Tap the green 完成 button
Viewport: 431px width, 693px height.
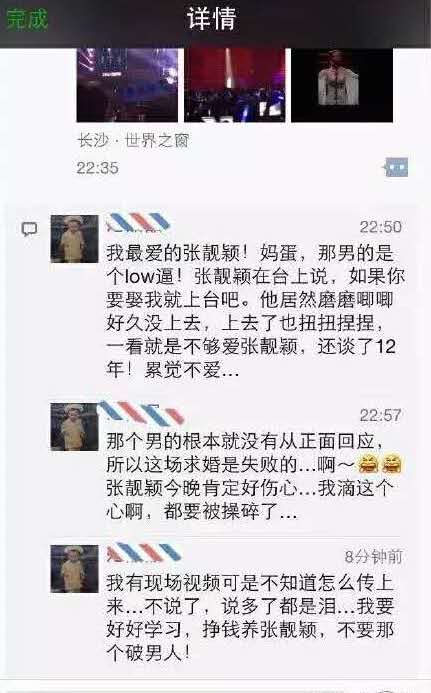(27, 19)
